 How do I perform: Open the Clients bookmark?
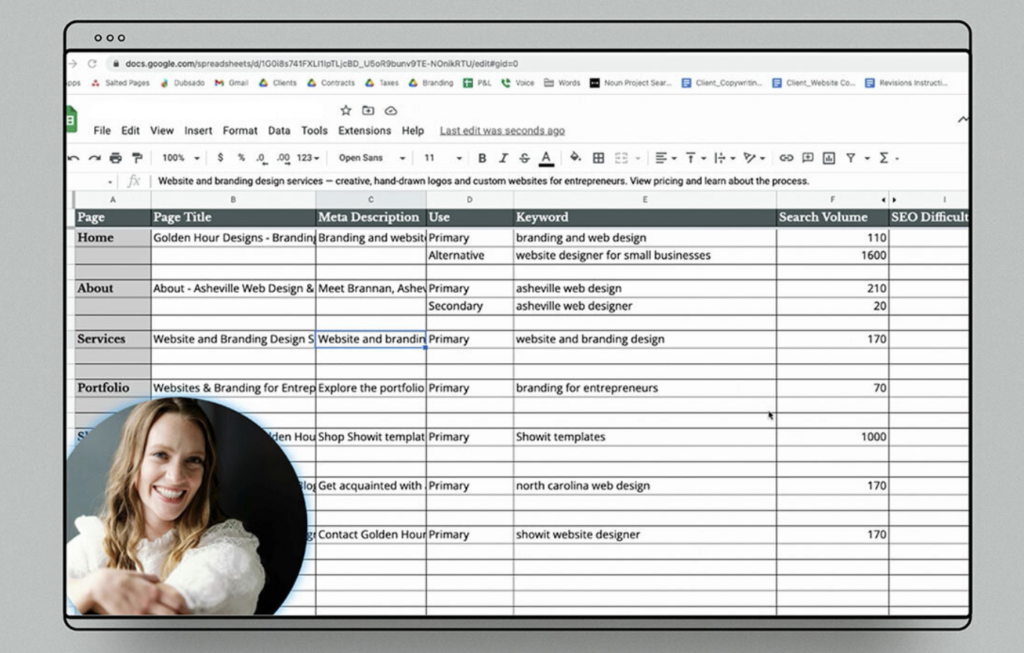coord(278,83)
